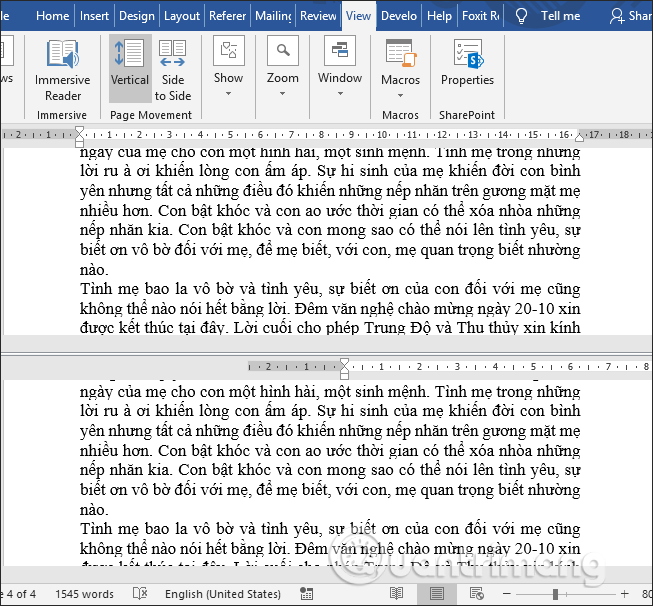
Task: Click the word 'Tình' in upper pane's last paragraph
Action: point(94,288)
